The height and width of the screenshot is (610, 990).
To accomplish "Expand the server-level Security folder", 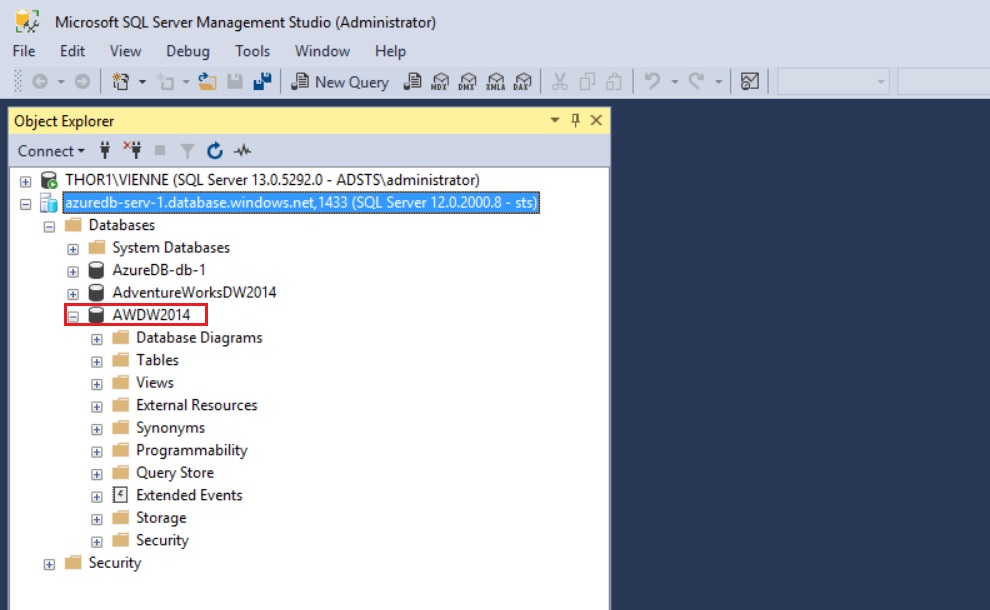I will 49,565.
